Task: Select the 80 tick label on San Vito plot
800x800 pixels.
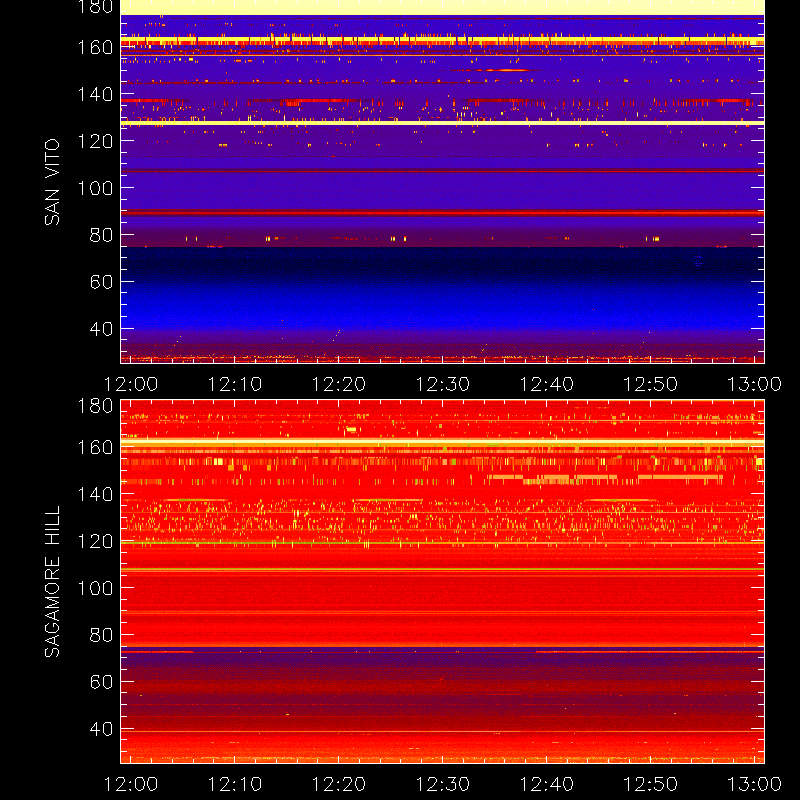Action: pyautogui.click(x=101, y=235)
